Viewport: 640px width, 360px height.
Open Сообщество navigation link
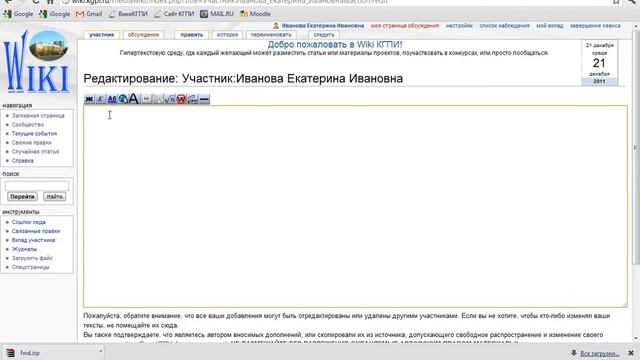tap(28, 125)
